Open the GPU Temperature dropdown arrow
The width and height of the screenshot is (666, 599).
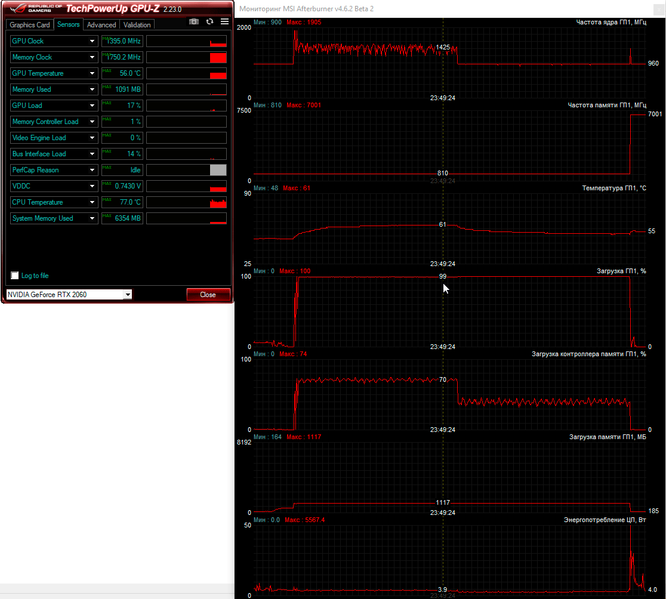point(92,73)
